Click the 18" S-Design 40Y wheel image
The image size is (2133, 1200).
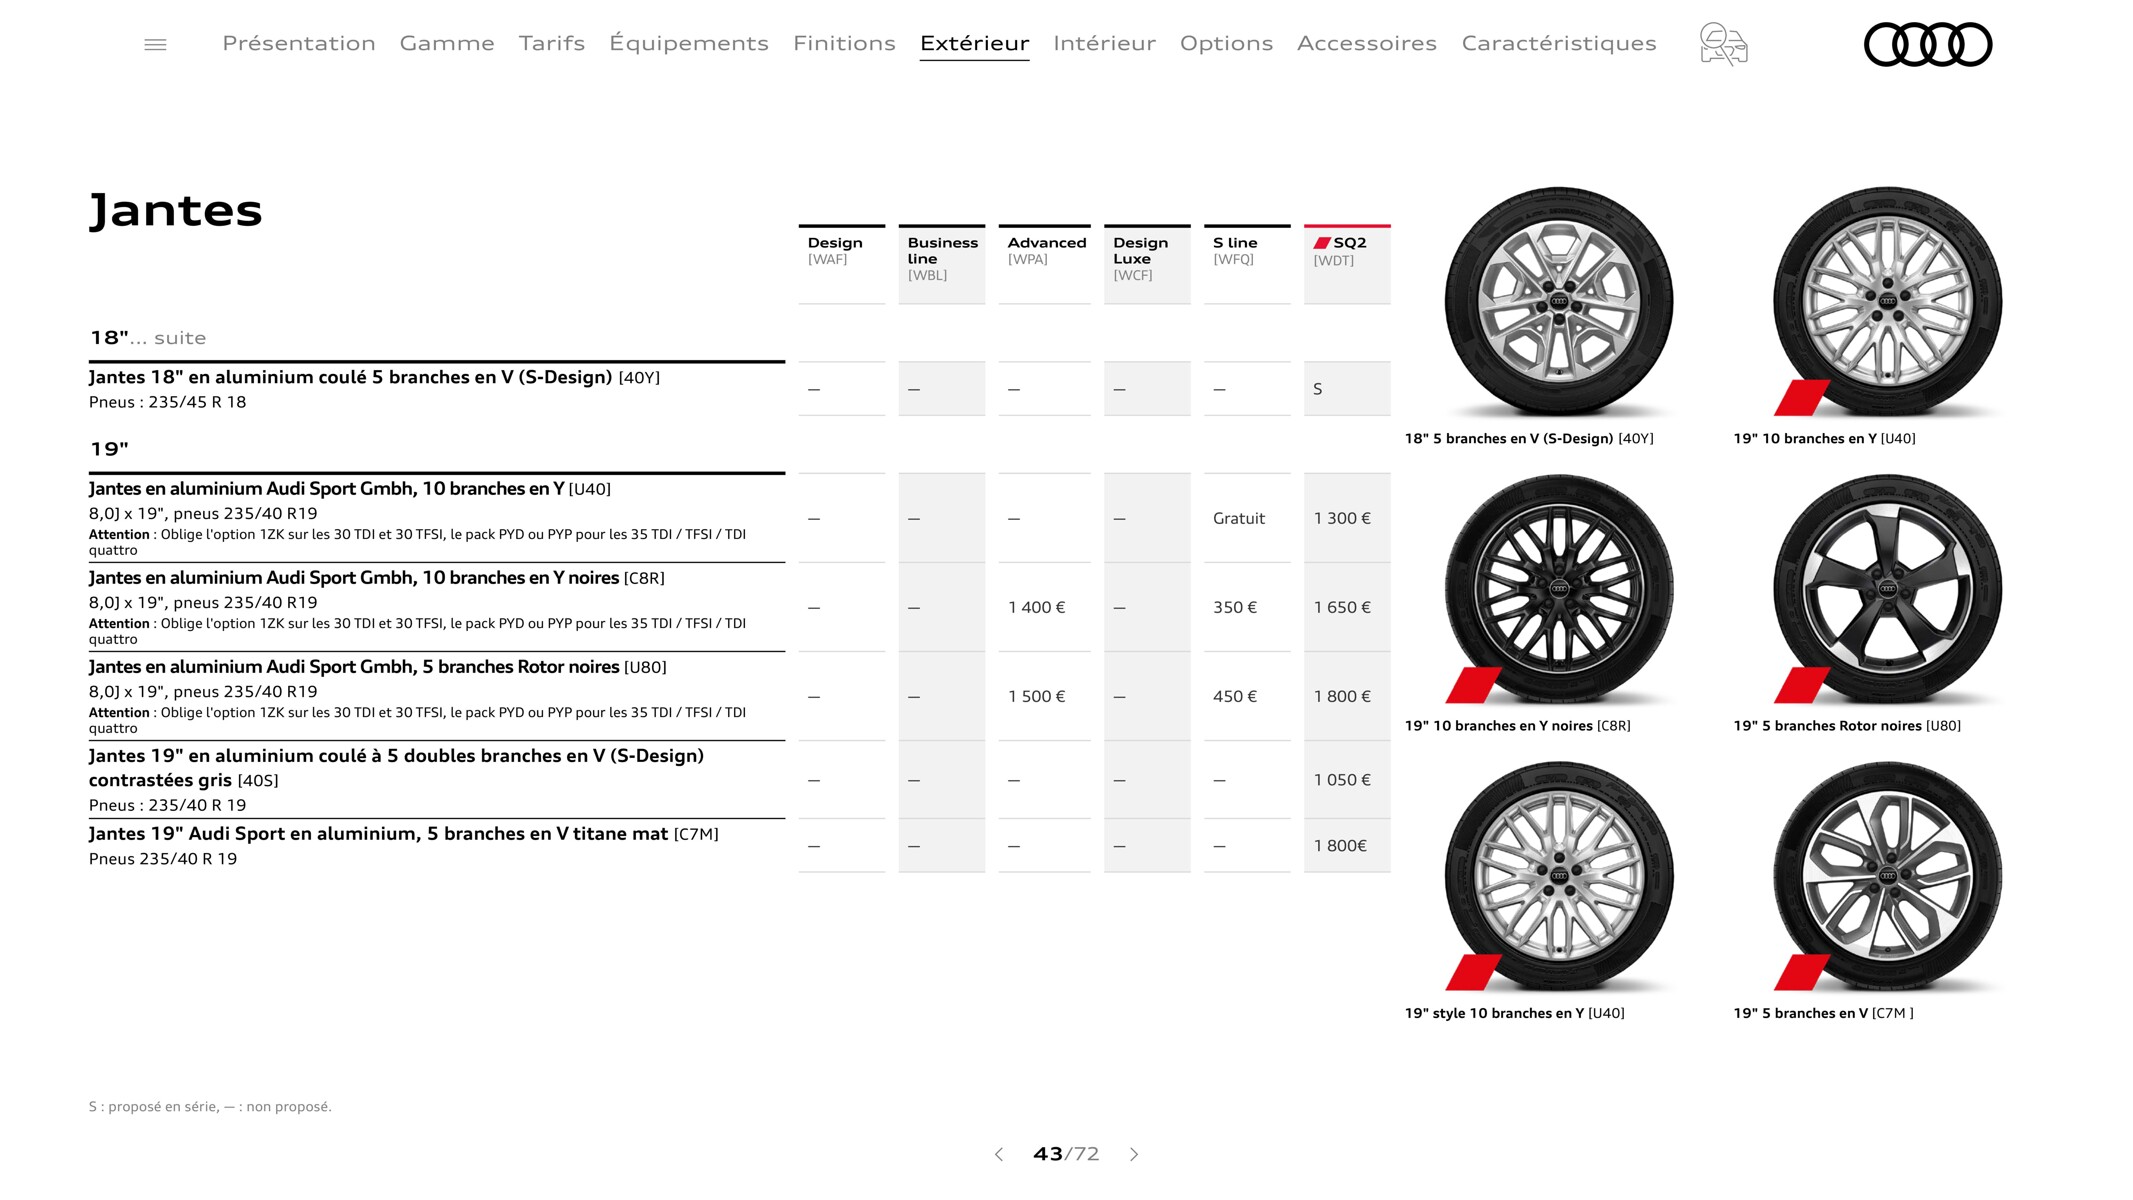pyautogui.click(x=1559, y=301)
